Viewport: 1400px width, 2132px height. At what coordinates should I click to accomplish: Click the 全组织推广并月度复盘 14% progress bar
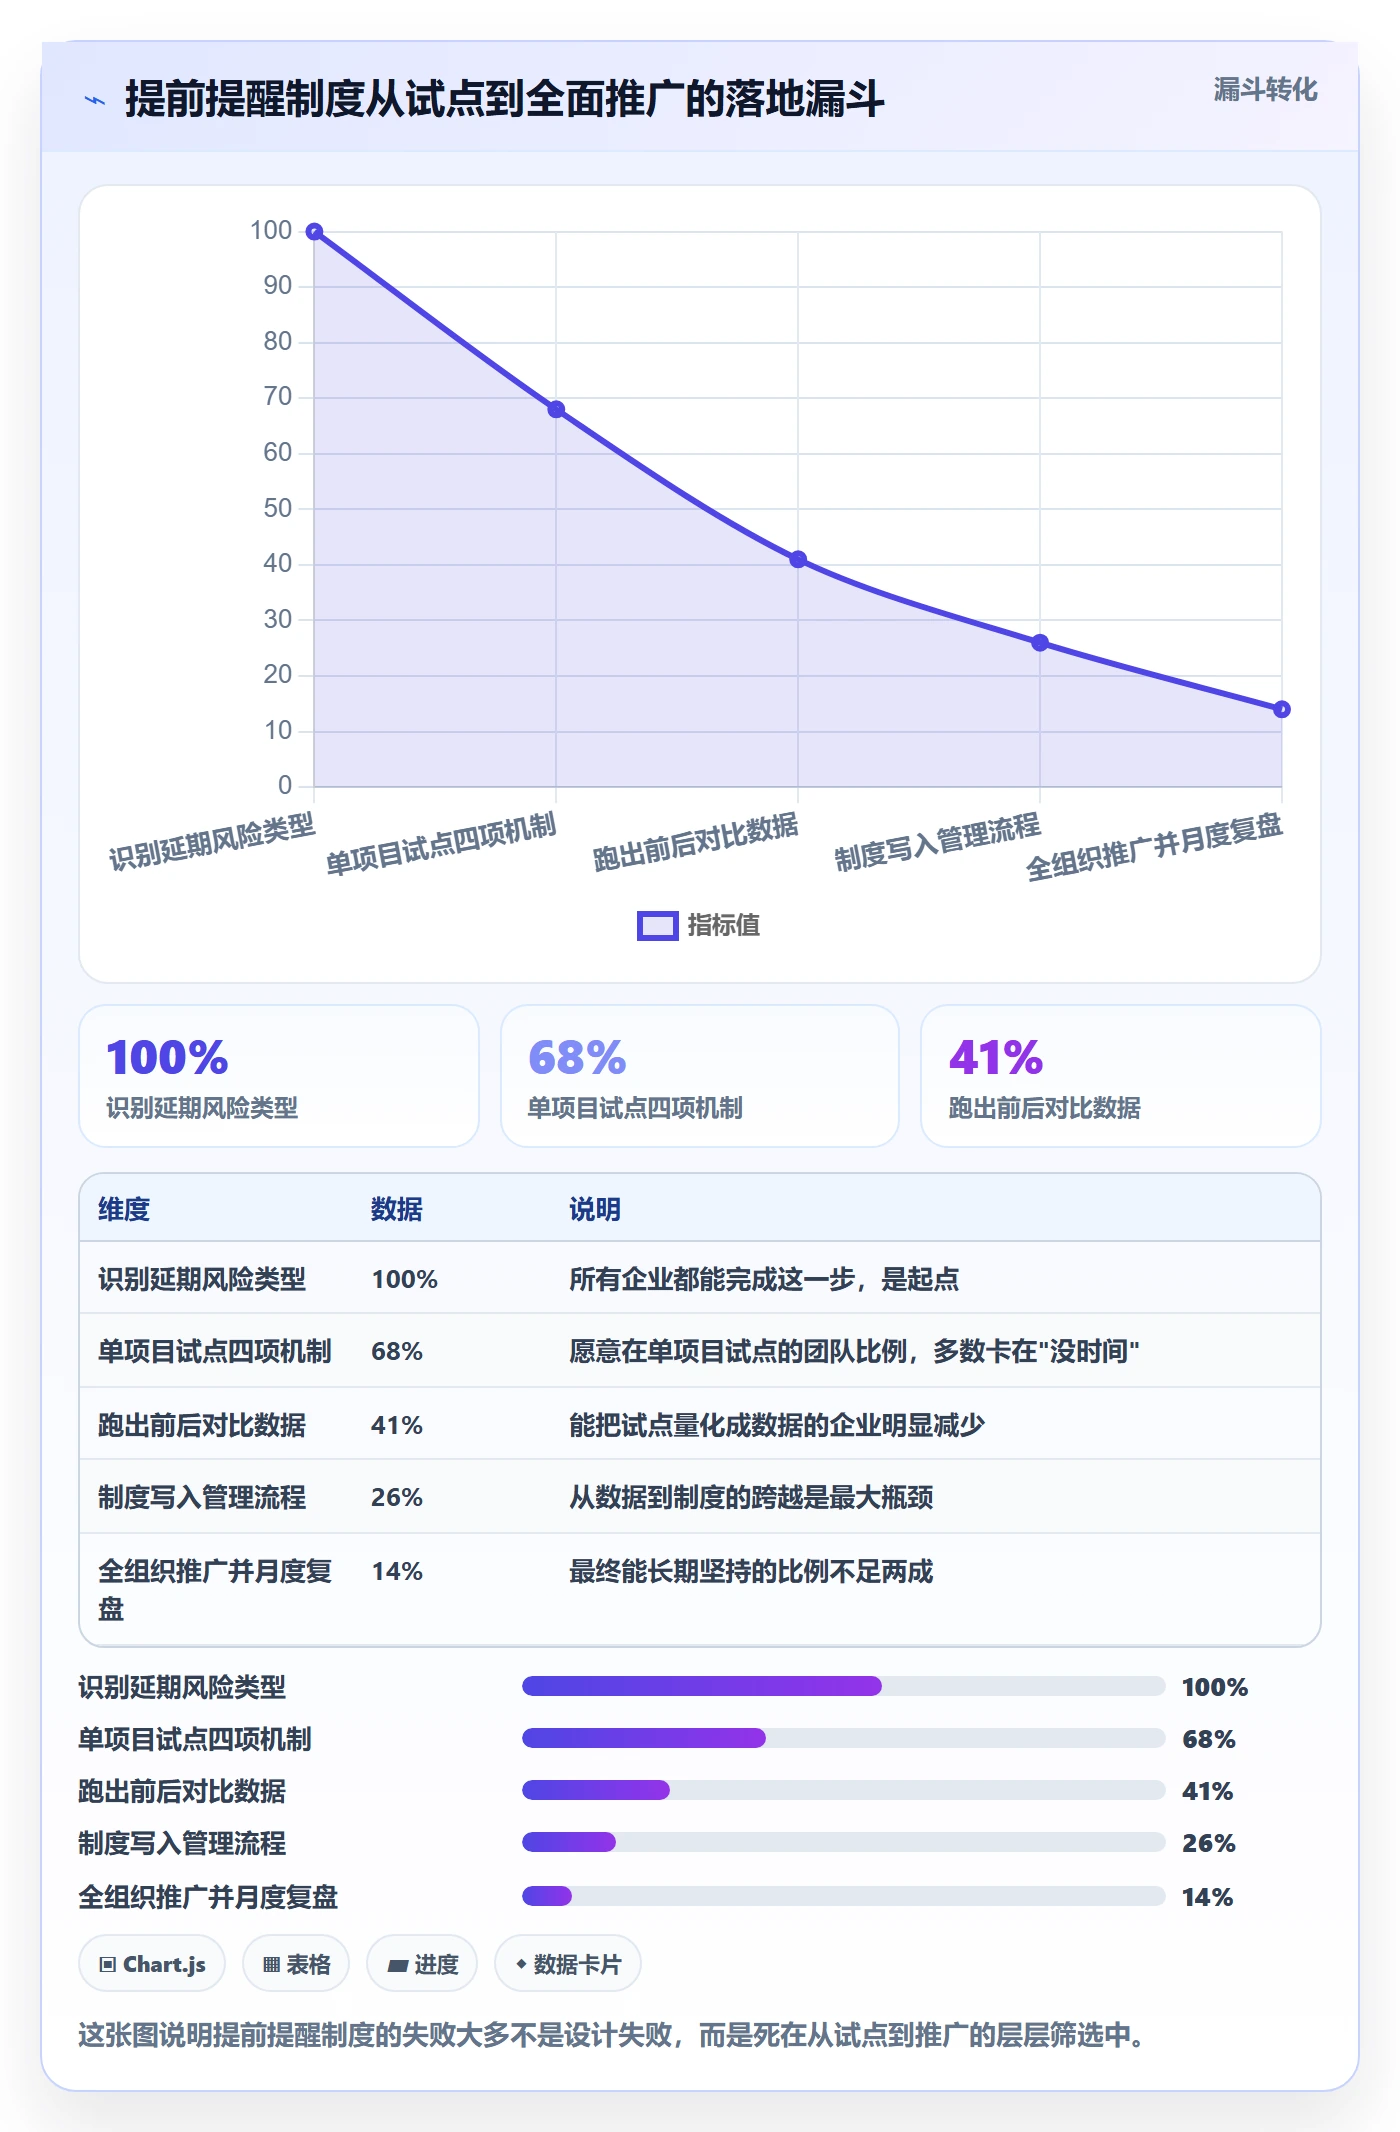click(x=844, y=1896)
